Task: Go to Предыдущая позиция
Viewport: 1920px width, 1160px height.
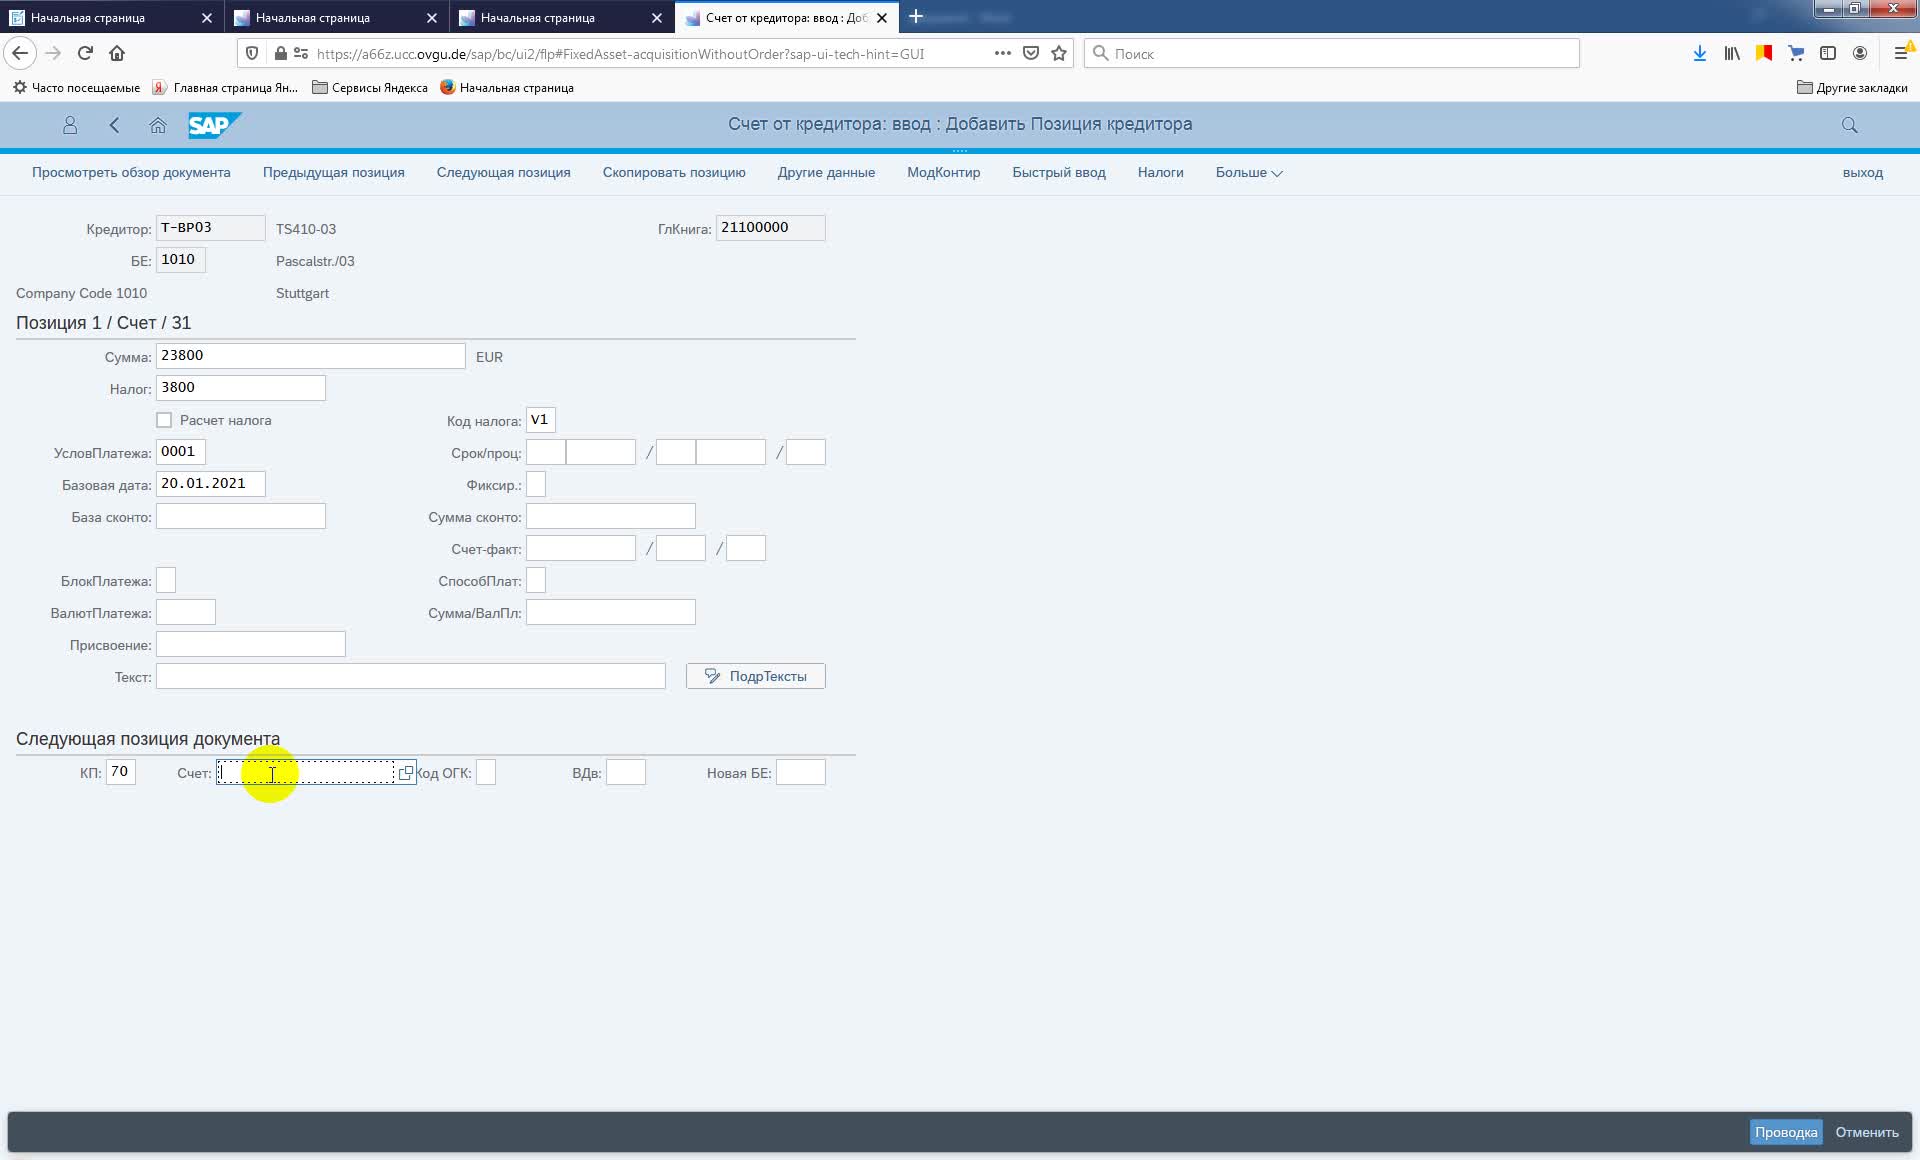Action: pos(334,172)
